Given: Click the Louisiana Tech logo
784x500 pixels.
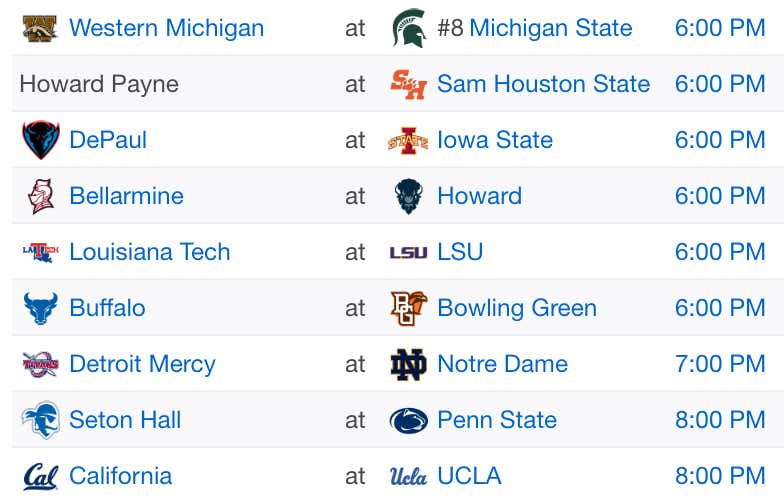Looking at the screenshot, I should click(x=40, y=252).
